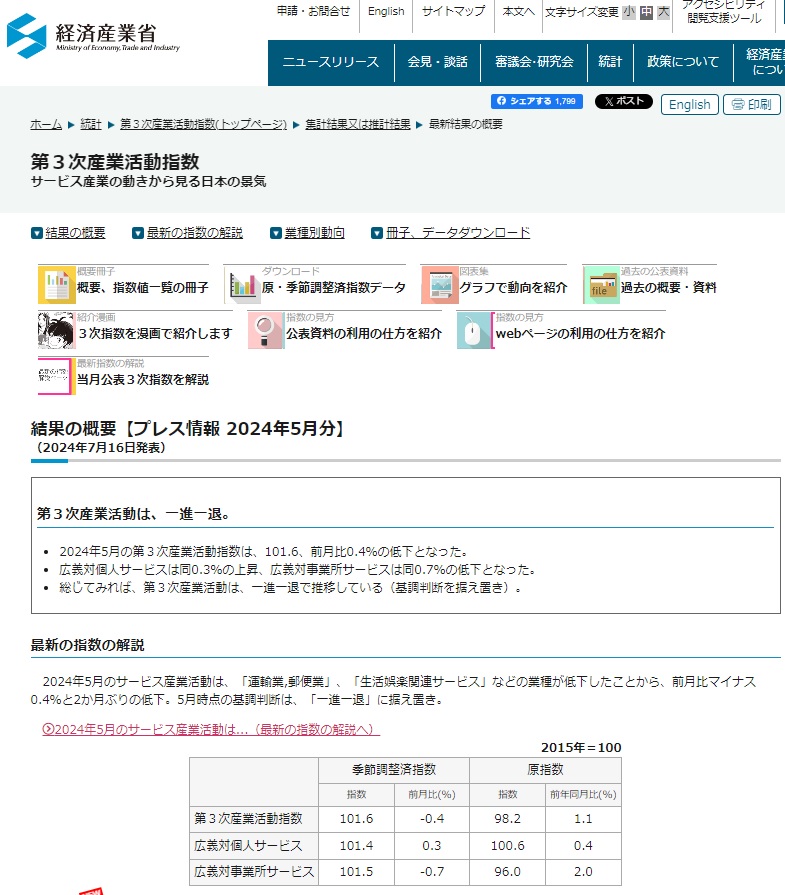This screenshot has height=895, width=785.
Task: Click the 印刷 print button
Action: [750, 105]
